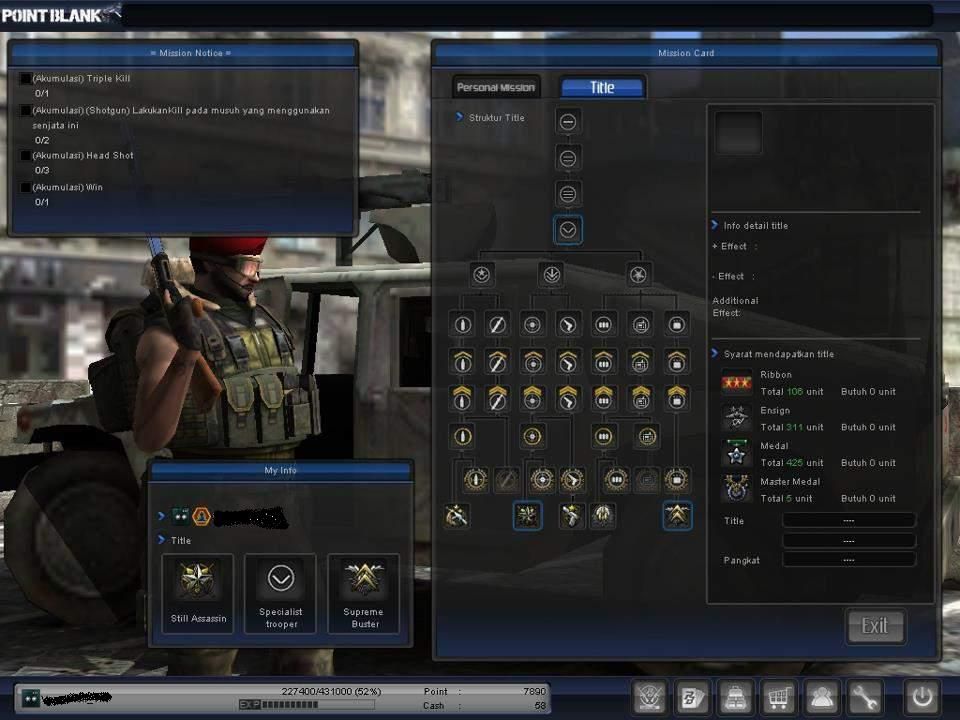
Task: Select the Supreme Buster title slot
Action: (363, 593)
